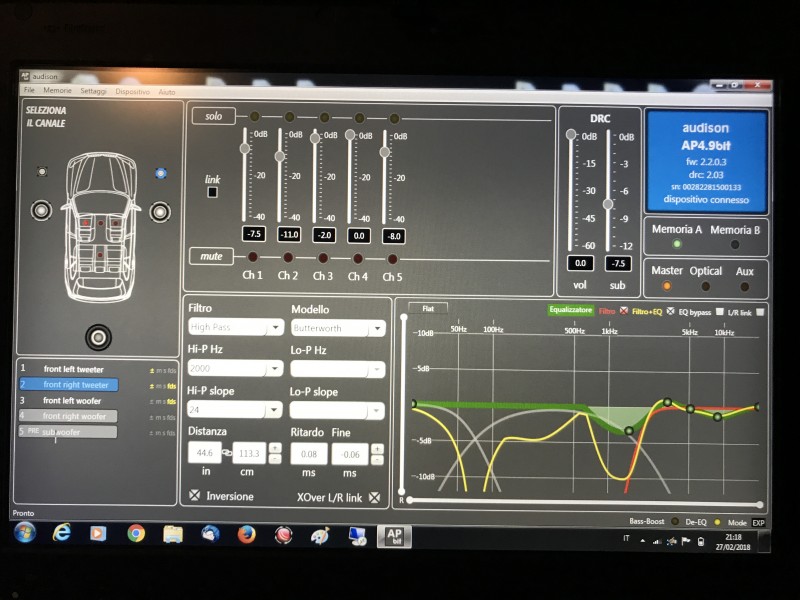The height and width of the screenshot is (600, 800).
Task: Click the green Equalizzatore button
Action: click(570, 310)
